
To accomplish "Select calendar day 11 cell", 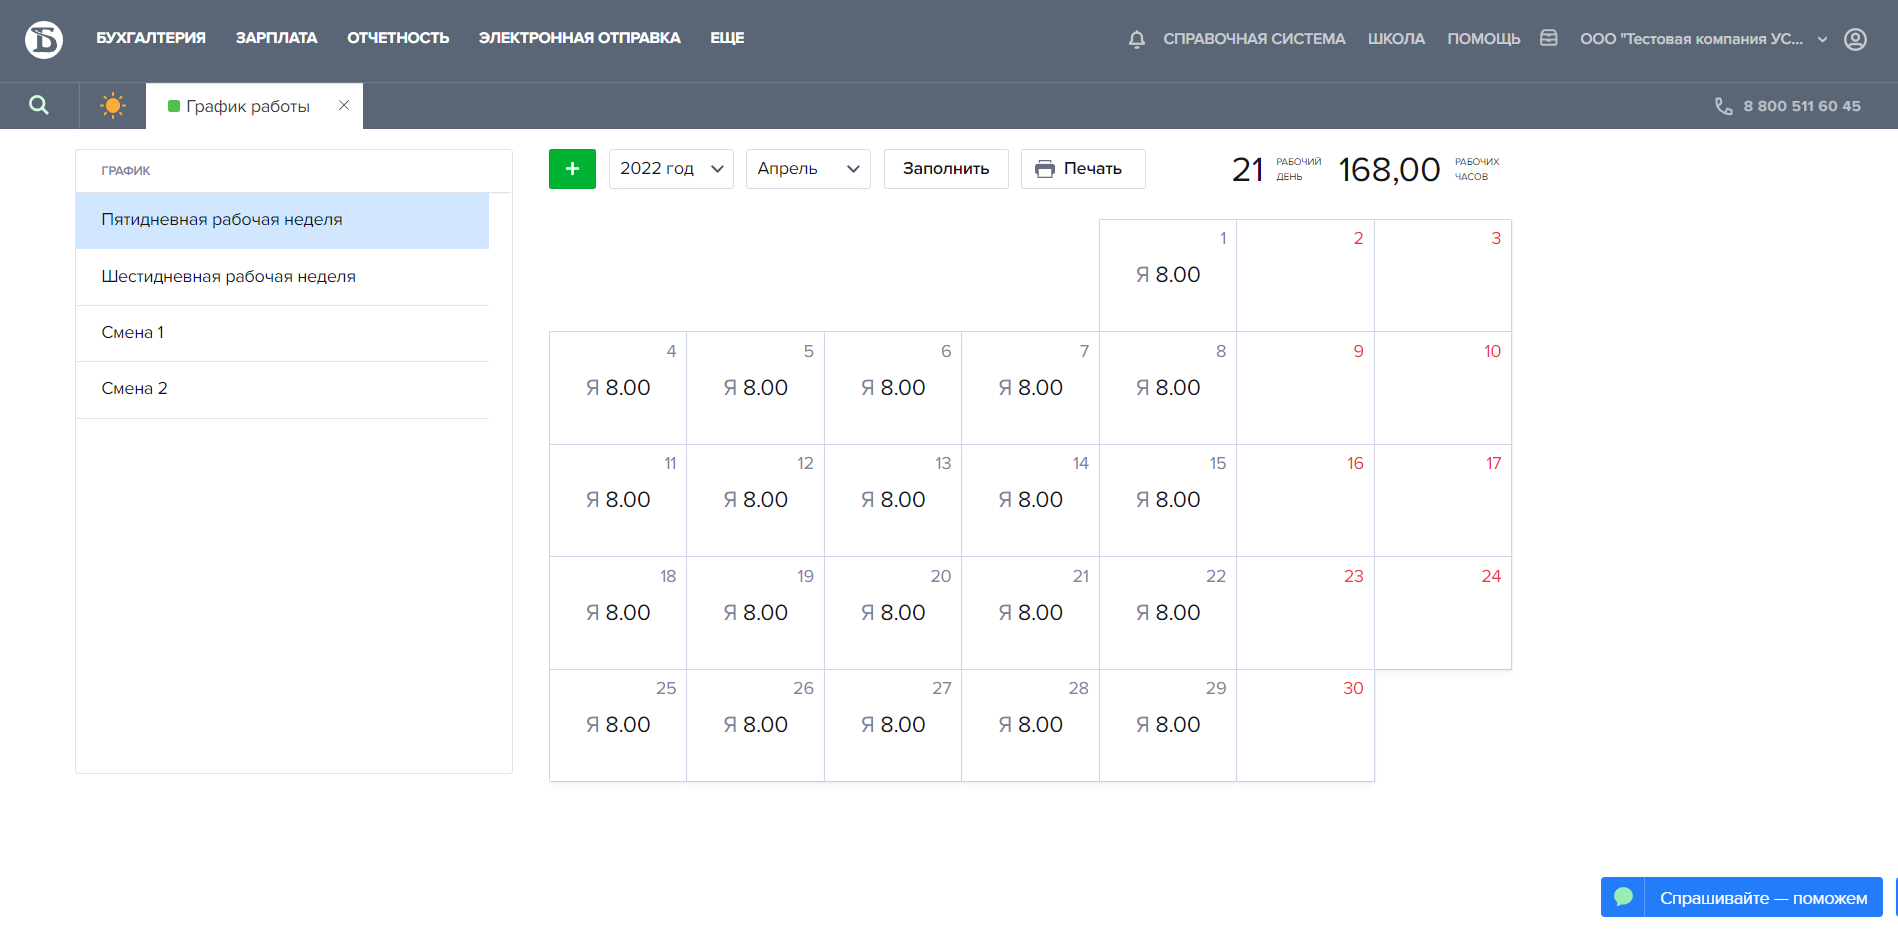I will [x=618, y=501].
